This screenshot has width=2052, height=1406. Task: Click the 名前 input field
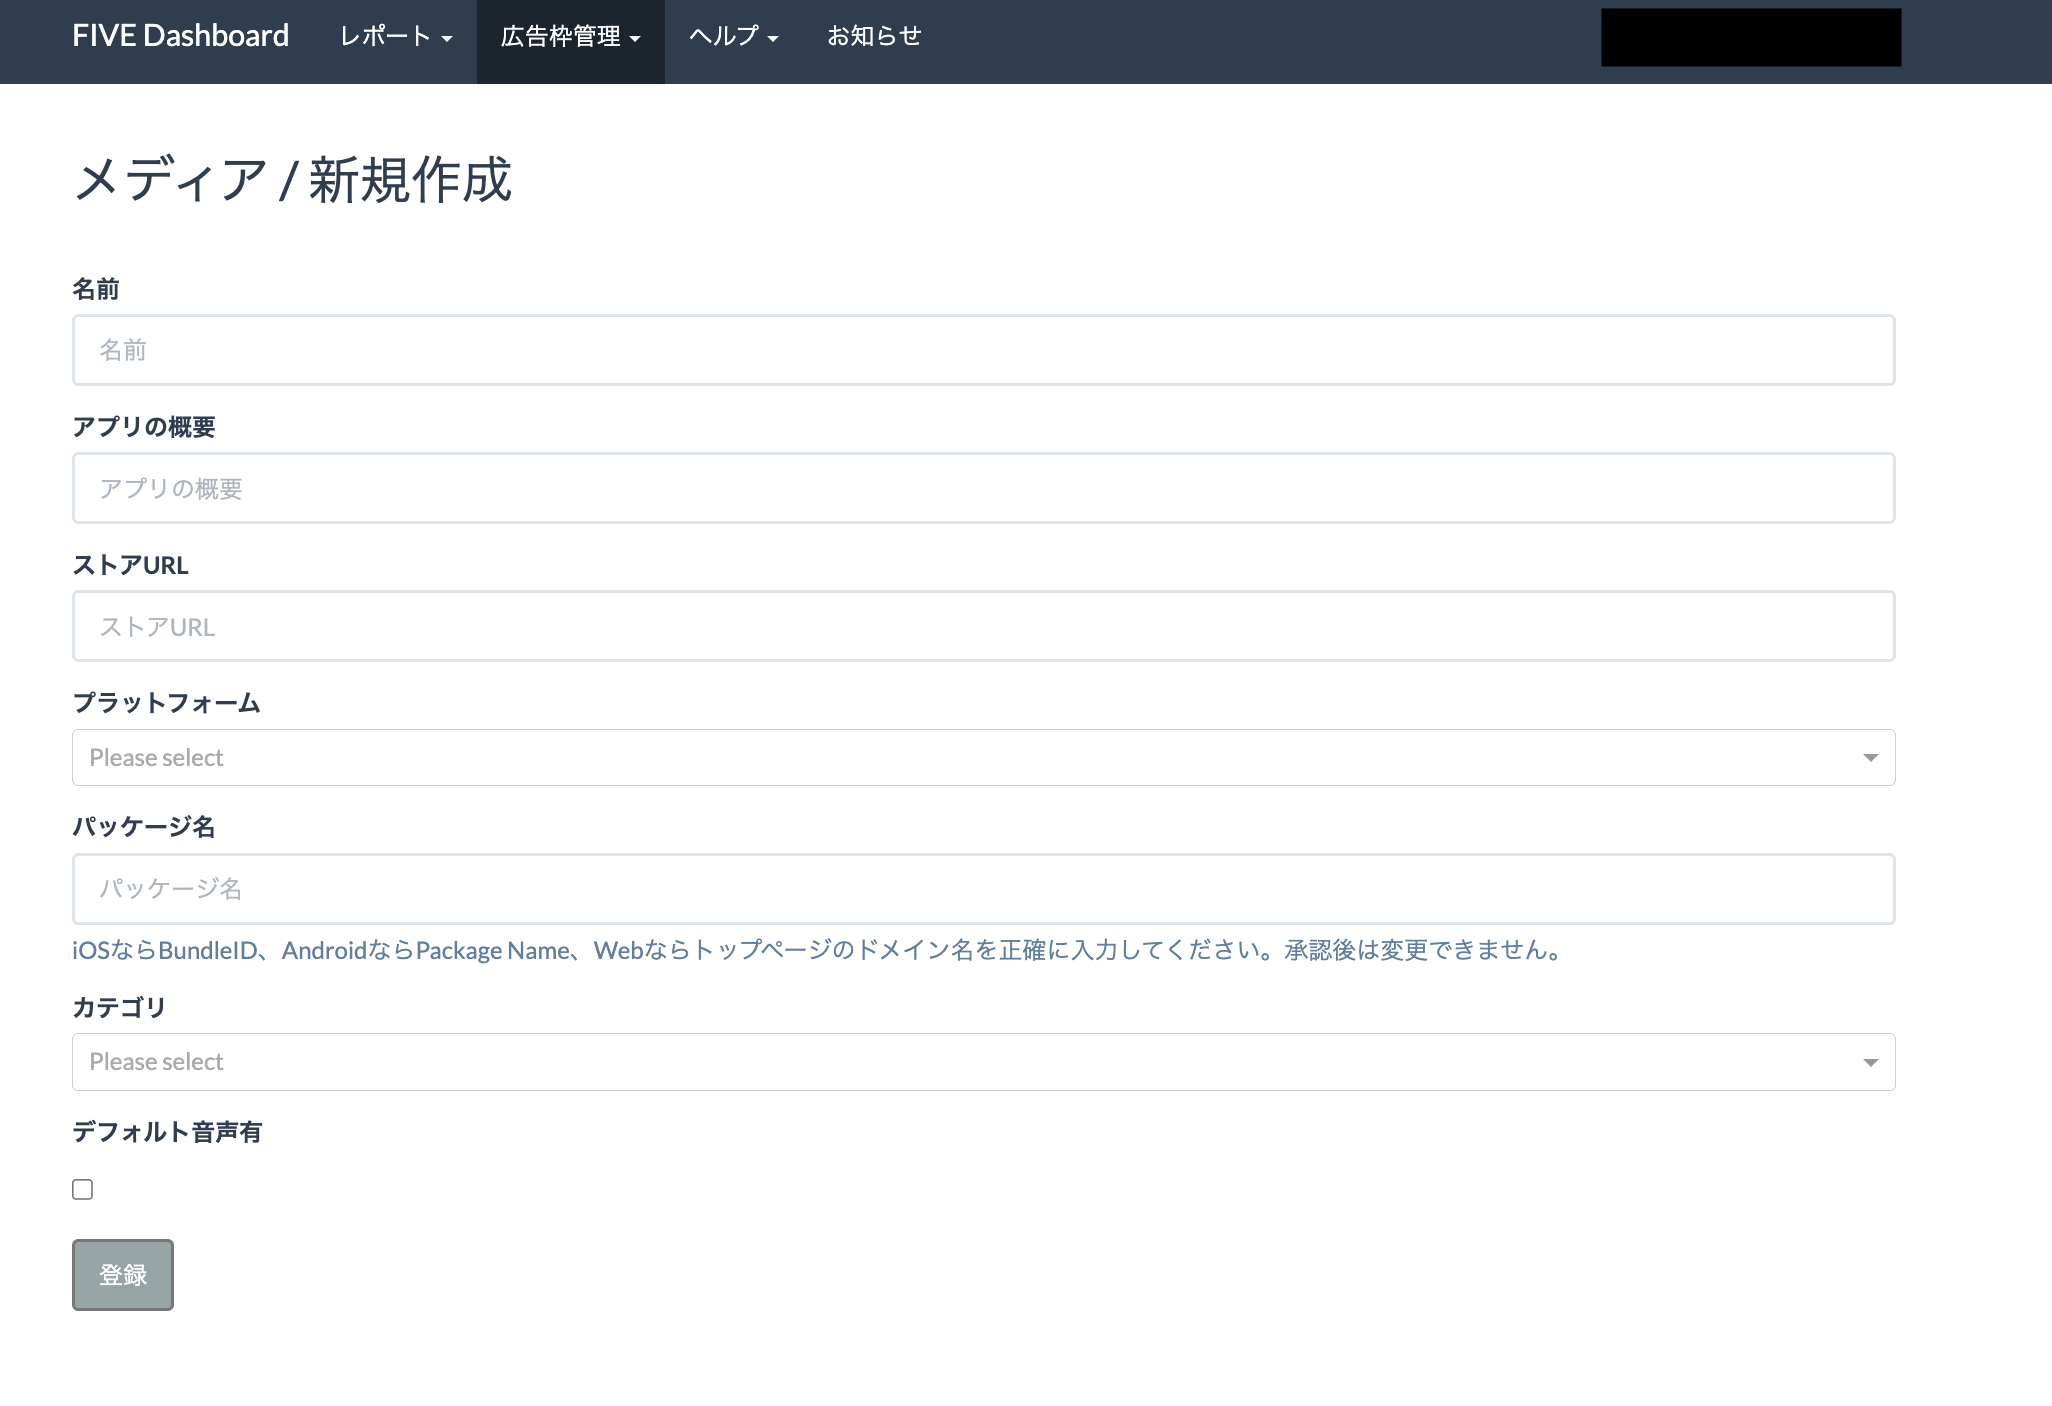(983, 350)
